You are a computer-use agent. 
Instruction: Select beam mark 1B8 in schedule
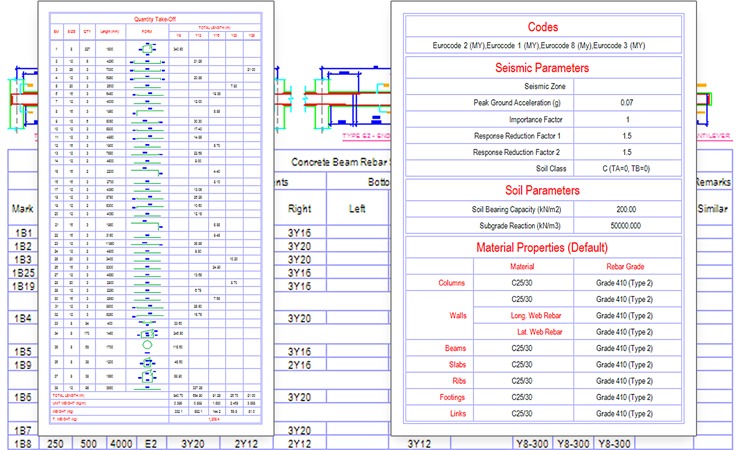tap(23, 444)
